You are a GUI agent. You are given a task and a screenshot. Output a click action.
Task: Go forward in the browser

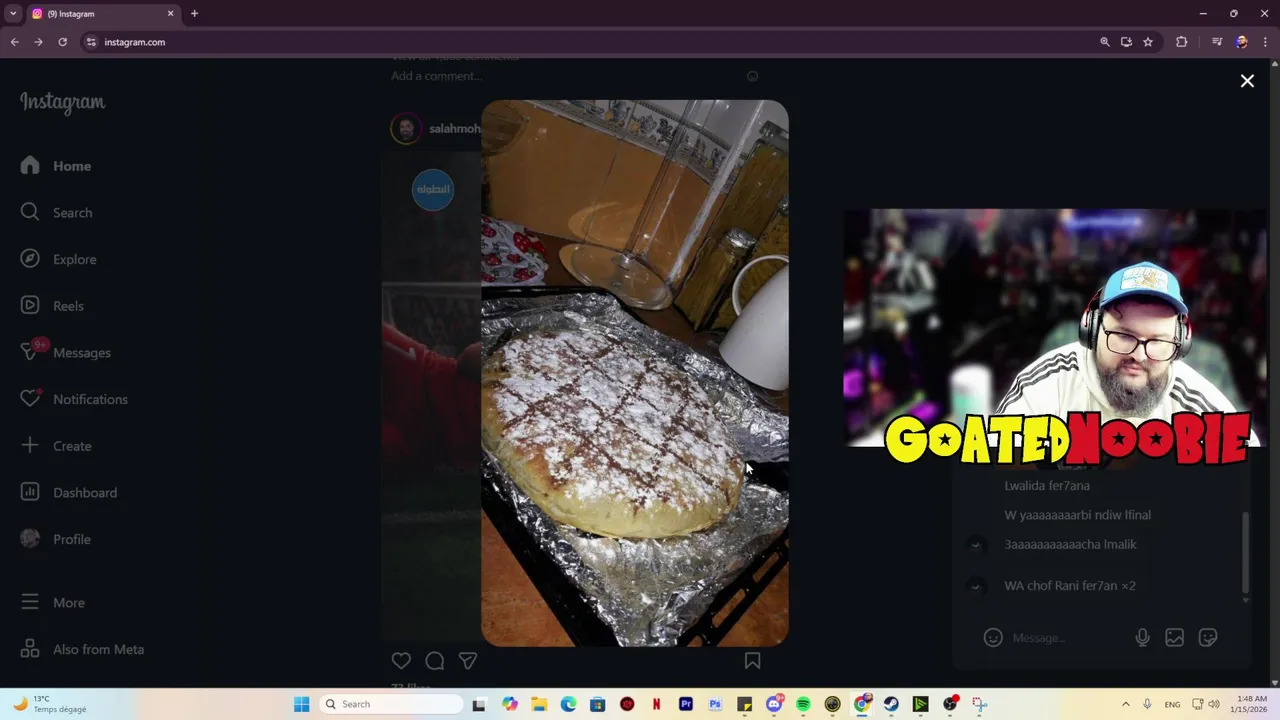38,42
